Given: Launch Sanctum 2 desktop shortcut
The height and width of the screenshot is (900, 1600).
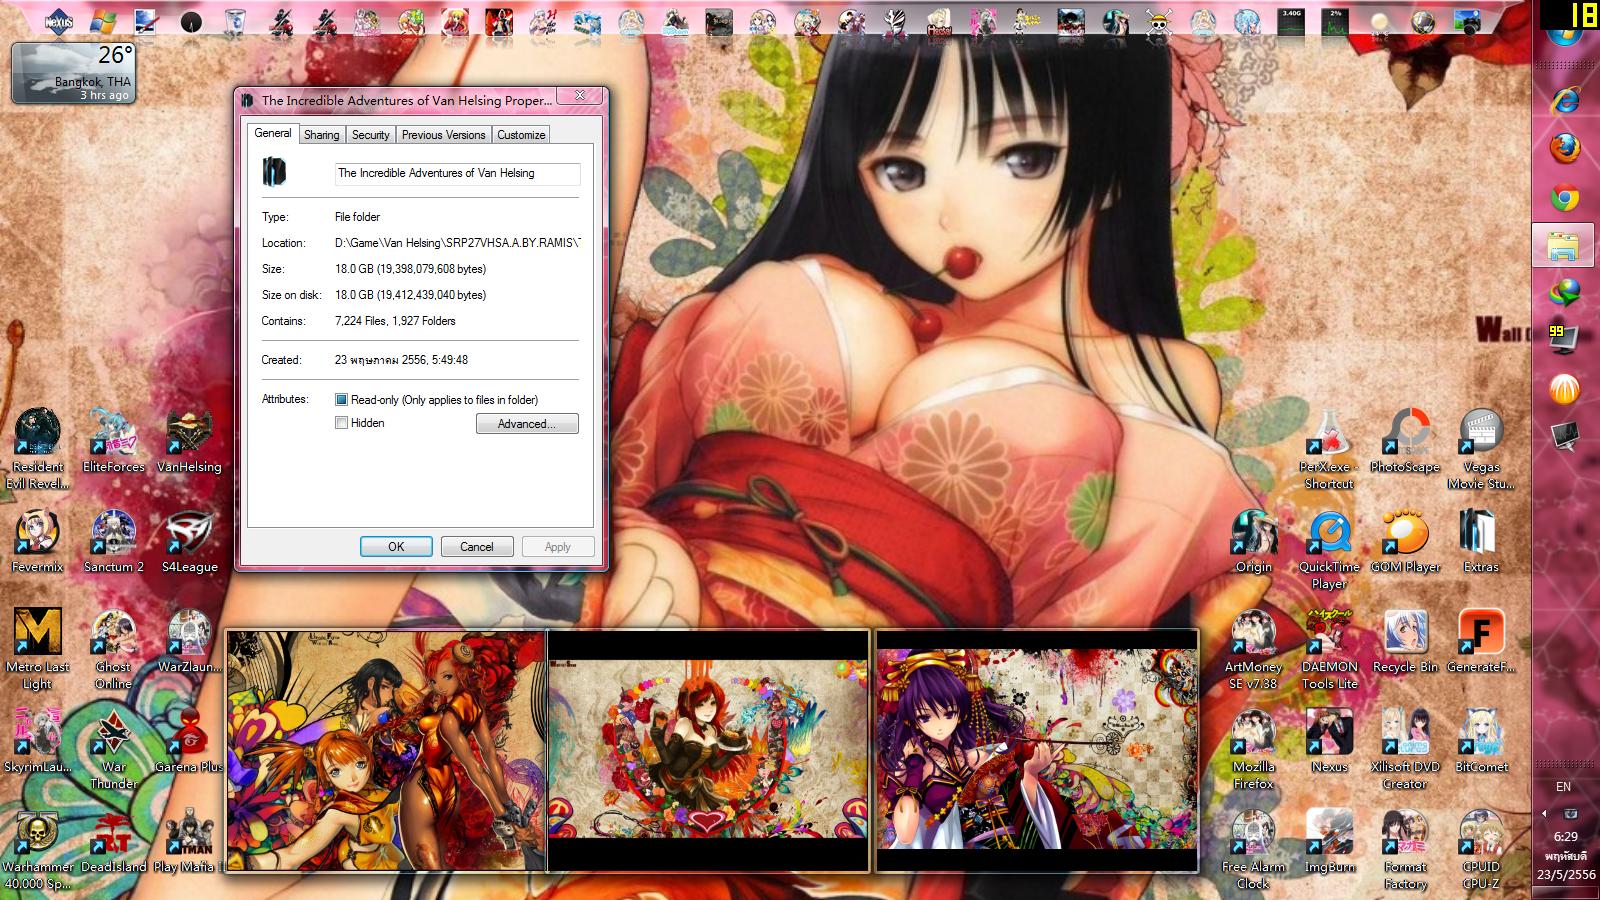Looking at the screenshot, I should (x=113, y=541).
